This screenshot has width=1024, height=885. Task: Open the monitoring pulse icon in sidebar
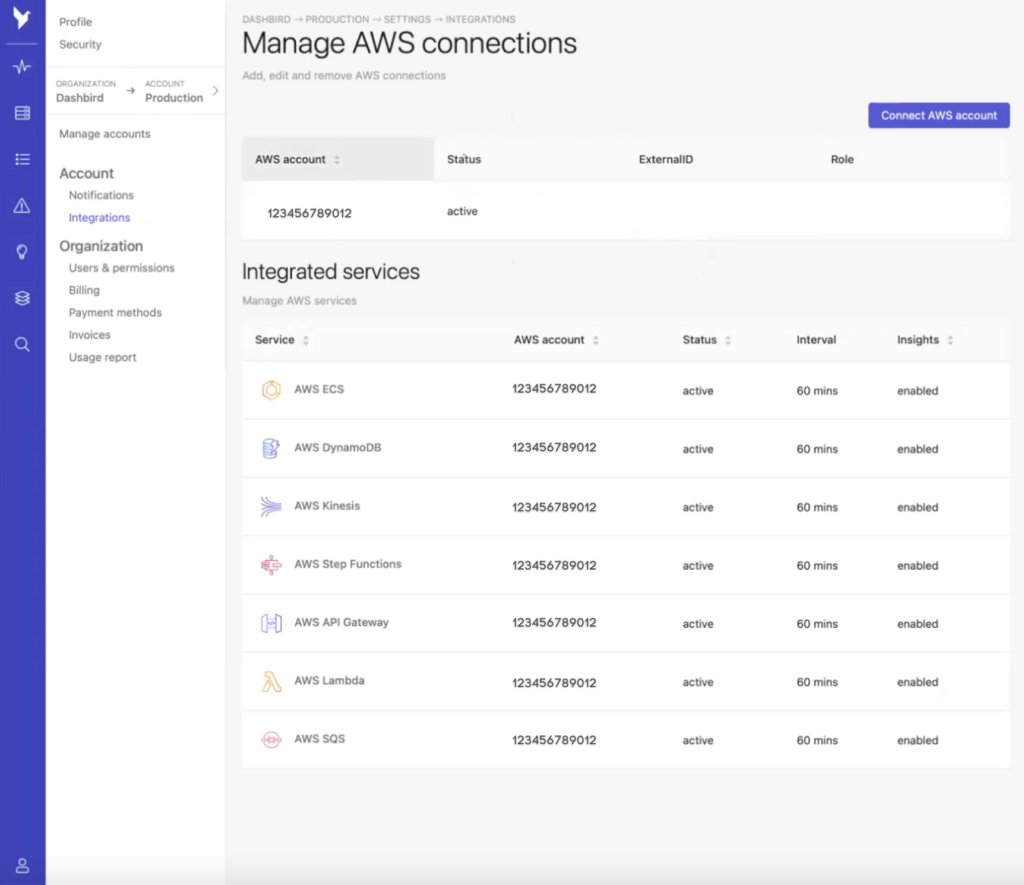22,67
